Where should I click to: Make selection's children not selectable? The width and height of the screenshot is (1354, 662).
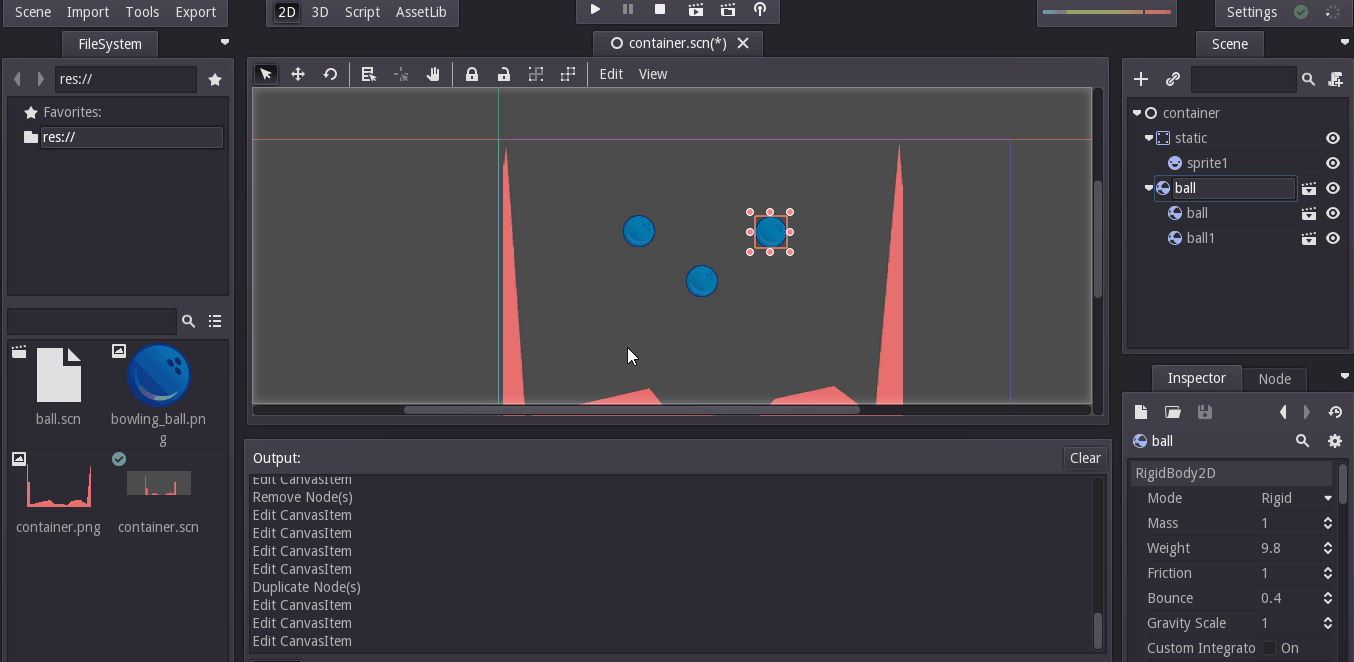(x=536, y=74)
